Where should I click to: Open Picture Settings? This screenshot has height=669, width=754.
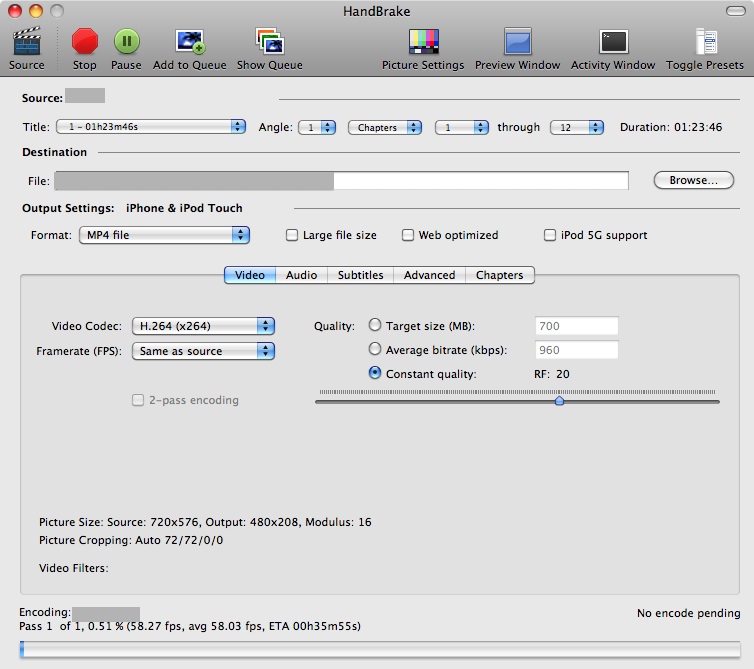(x=423, y=42)
